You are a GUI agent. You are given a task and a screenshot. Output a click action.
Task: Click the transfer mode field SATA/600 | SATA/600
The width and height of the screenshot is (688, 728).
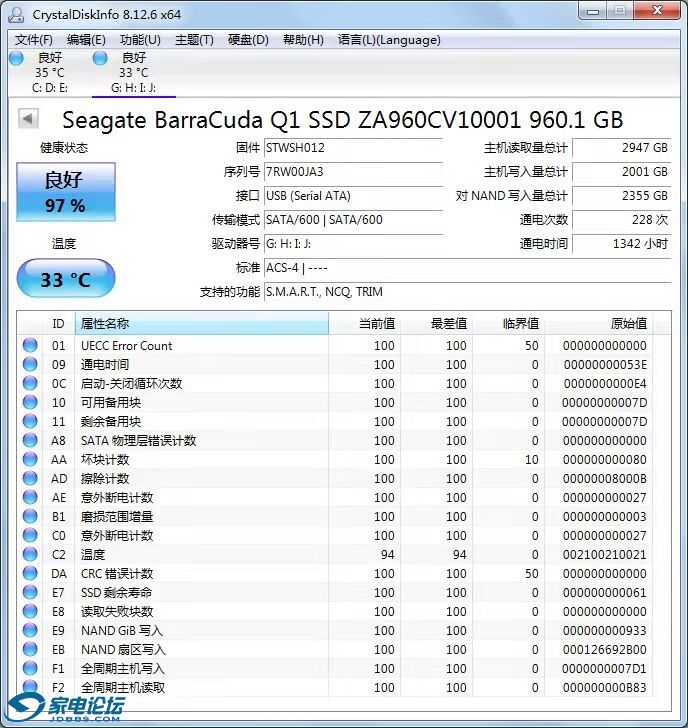(353, 220)
